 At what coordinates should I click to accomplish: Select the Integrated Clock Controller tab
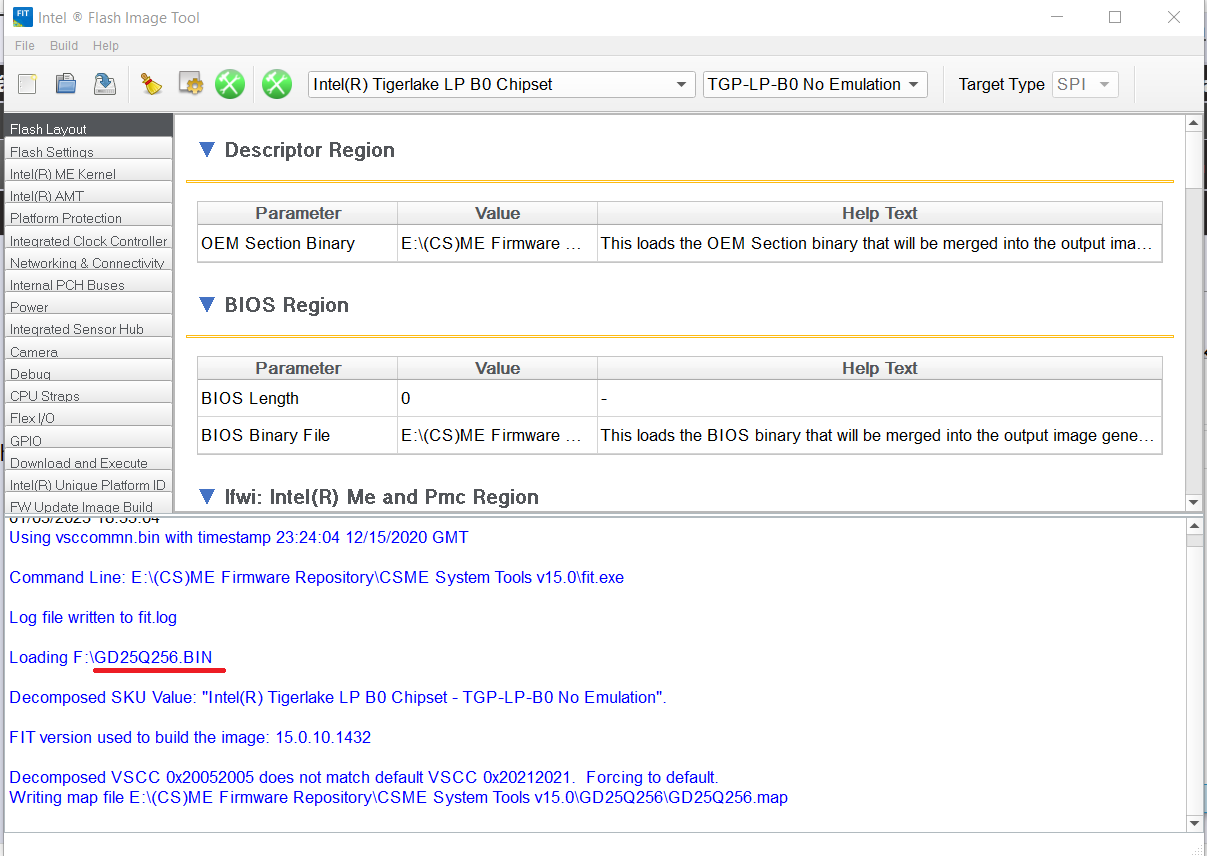click(87, 238)
